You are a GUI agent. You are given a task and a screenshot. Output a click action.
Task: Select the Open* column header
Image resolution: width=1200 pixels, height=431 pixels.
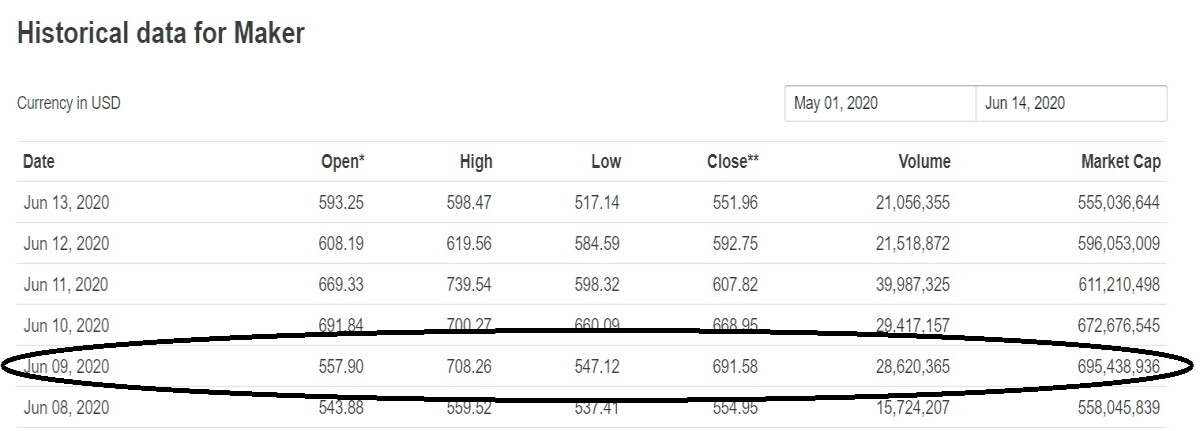[342, 162]
